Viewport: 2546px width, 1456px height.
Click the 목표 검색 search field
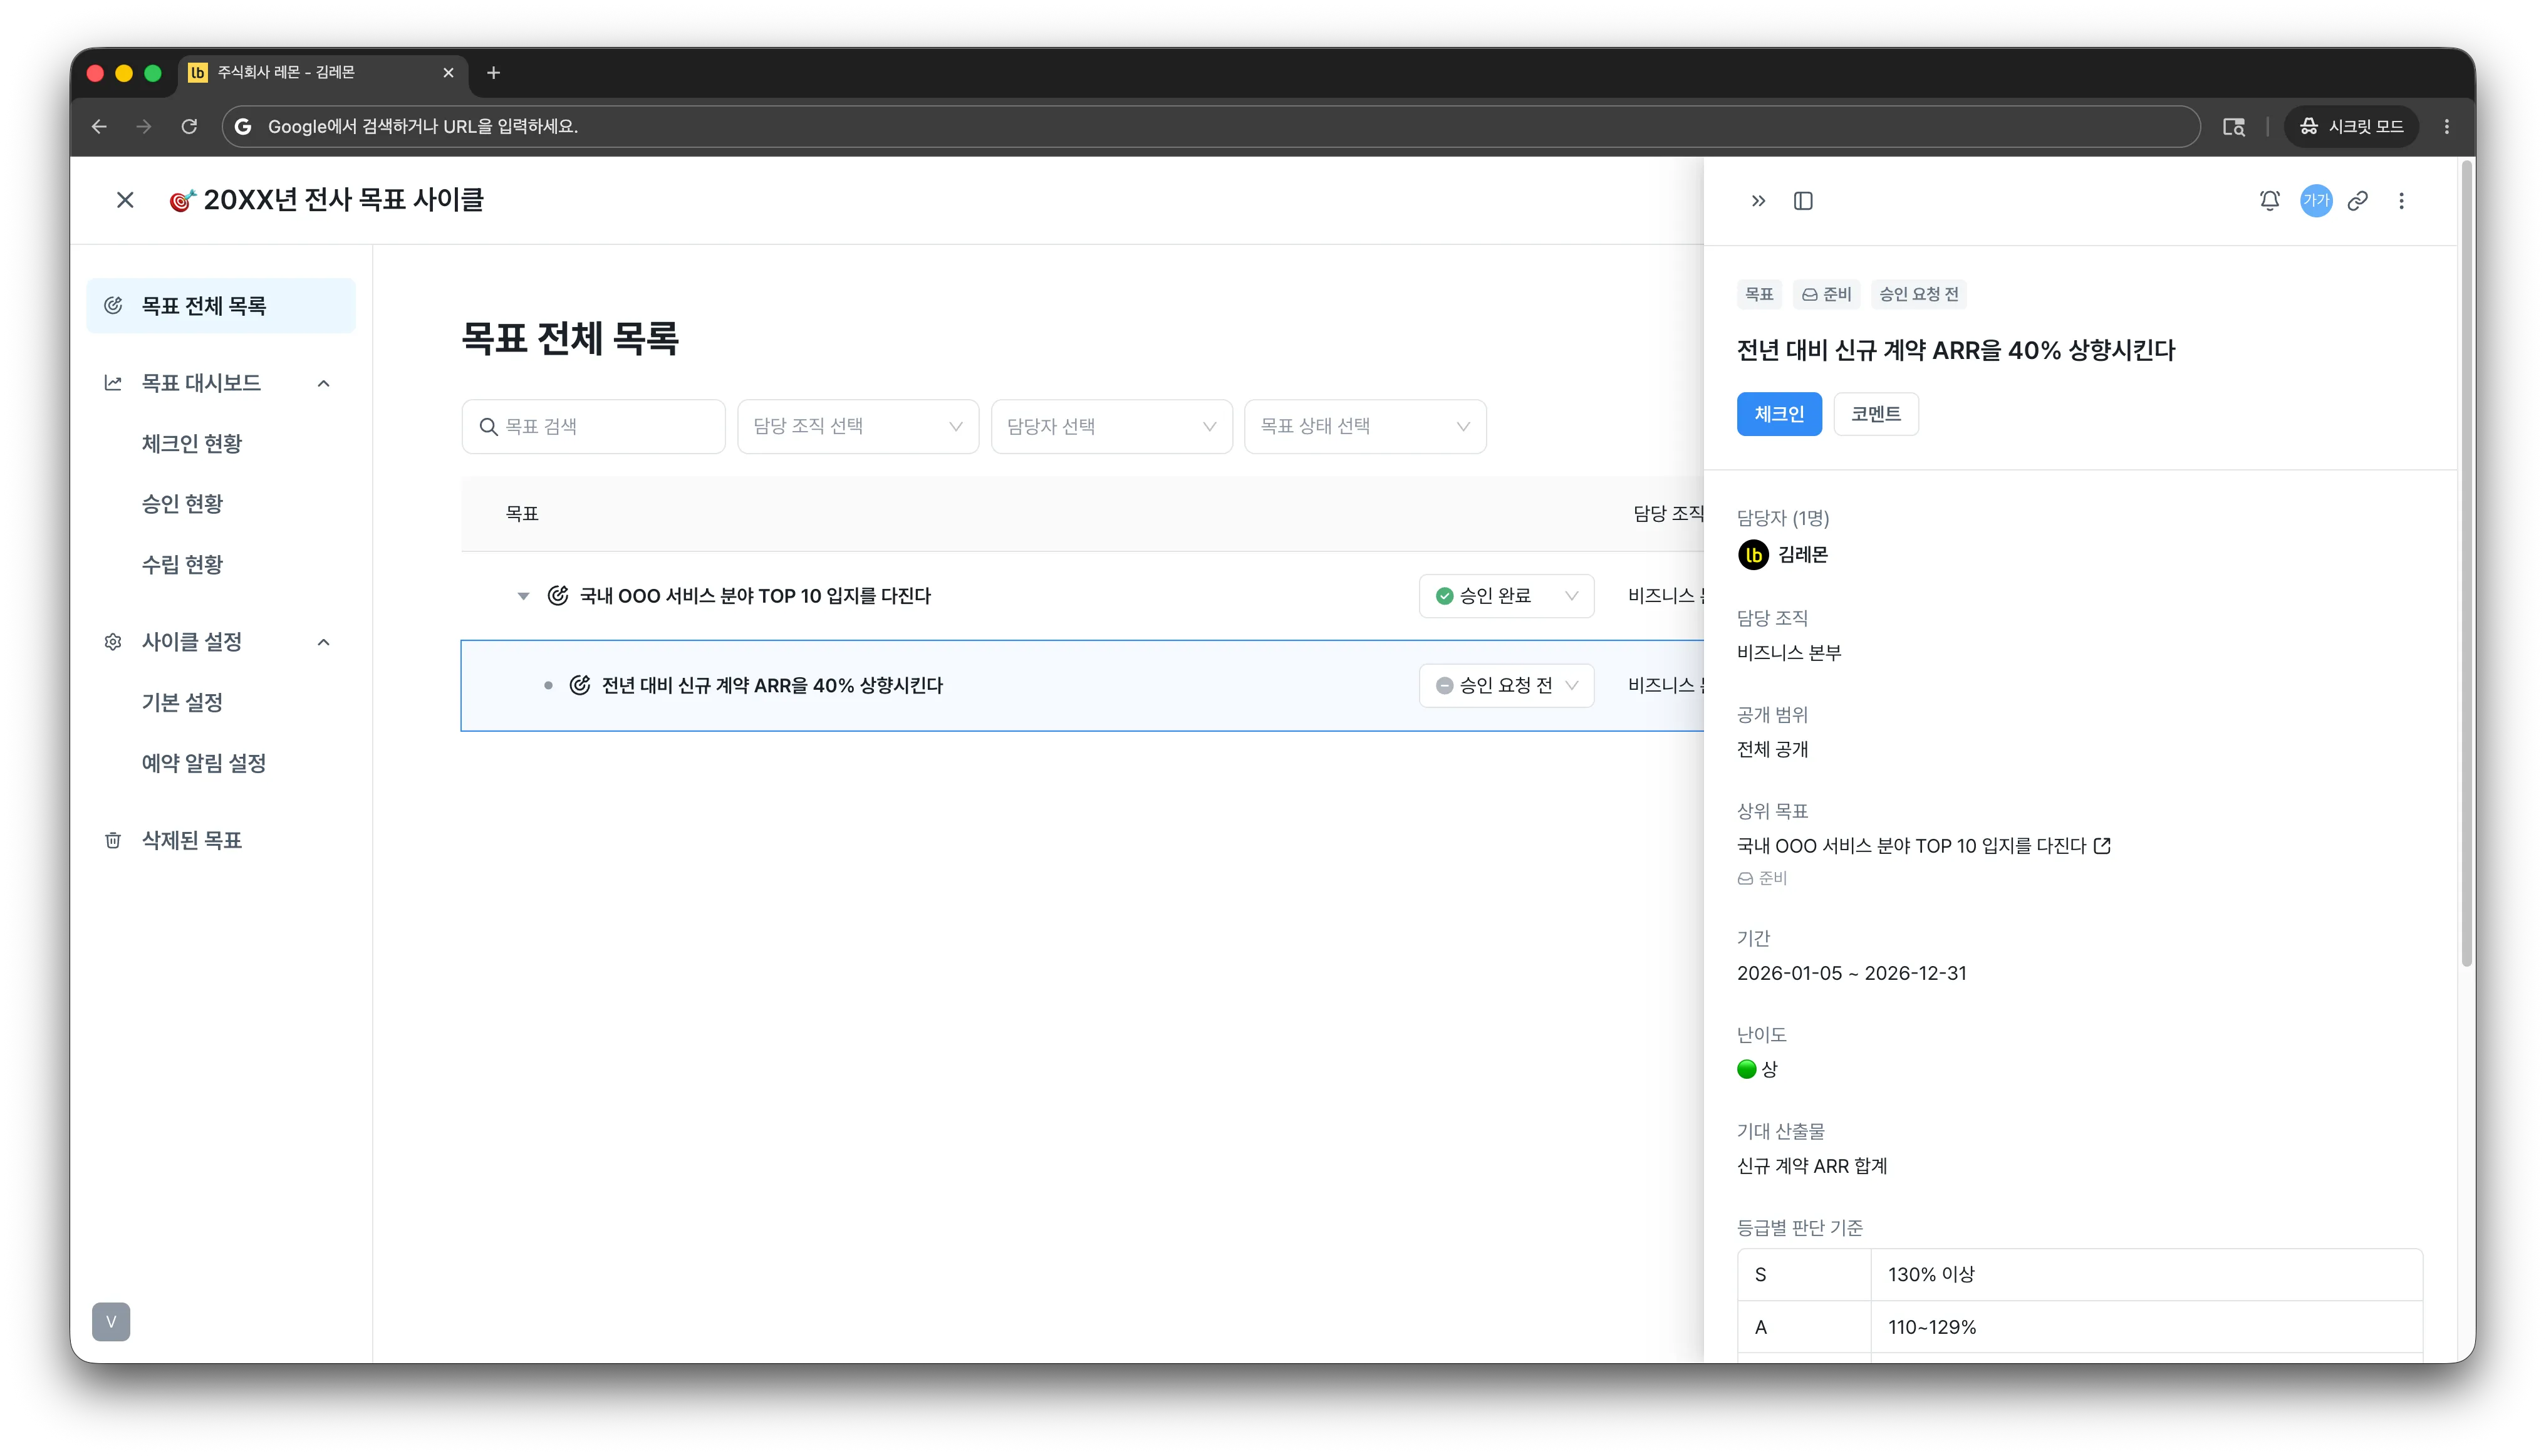click(593, 427)
